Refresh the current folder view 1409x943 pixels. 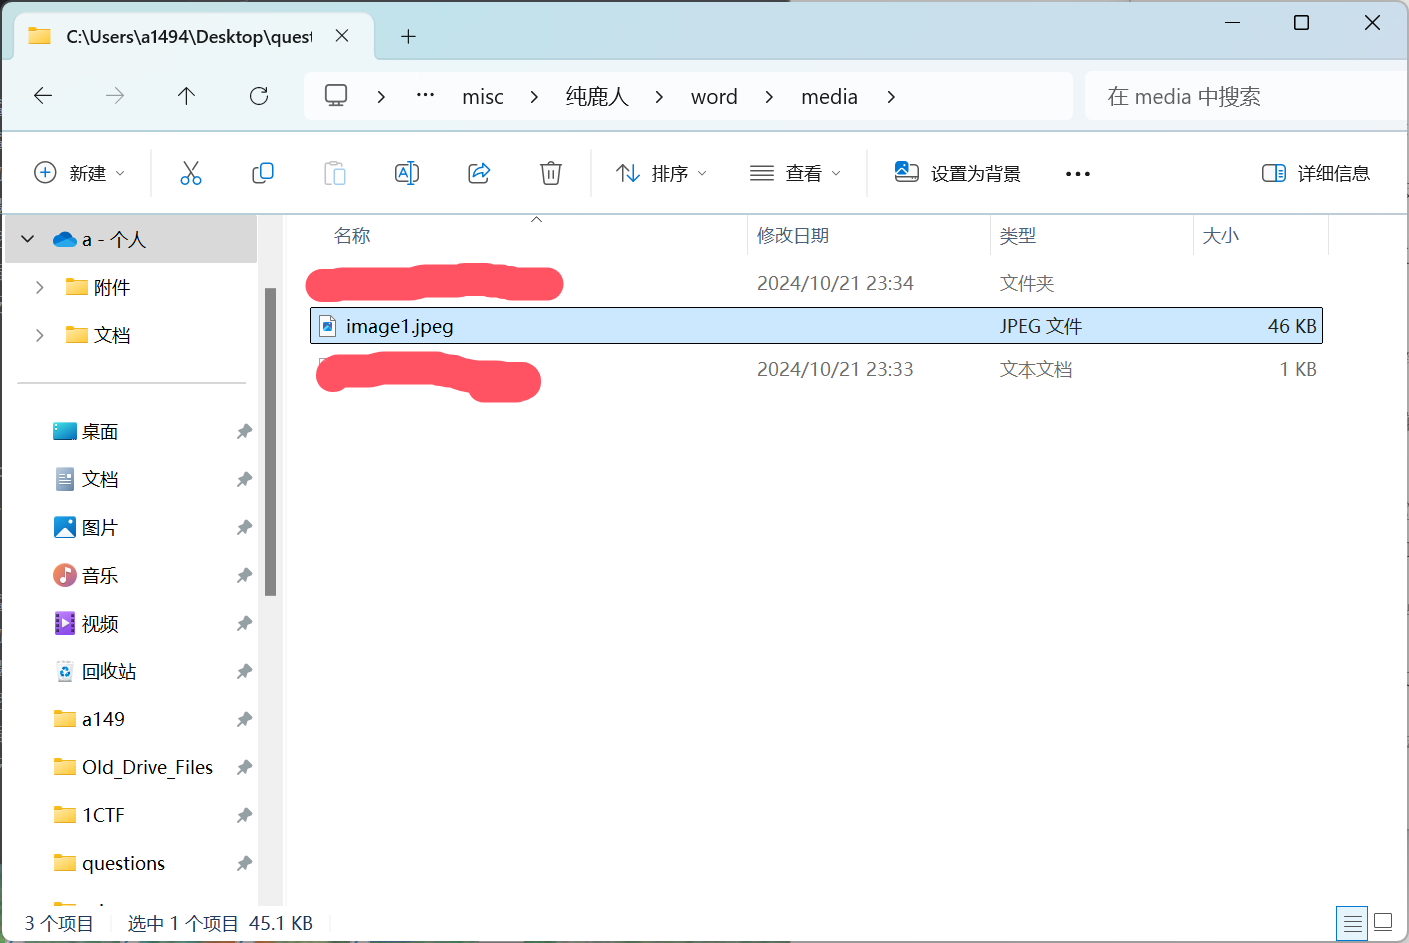click(259, 96)
